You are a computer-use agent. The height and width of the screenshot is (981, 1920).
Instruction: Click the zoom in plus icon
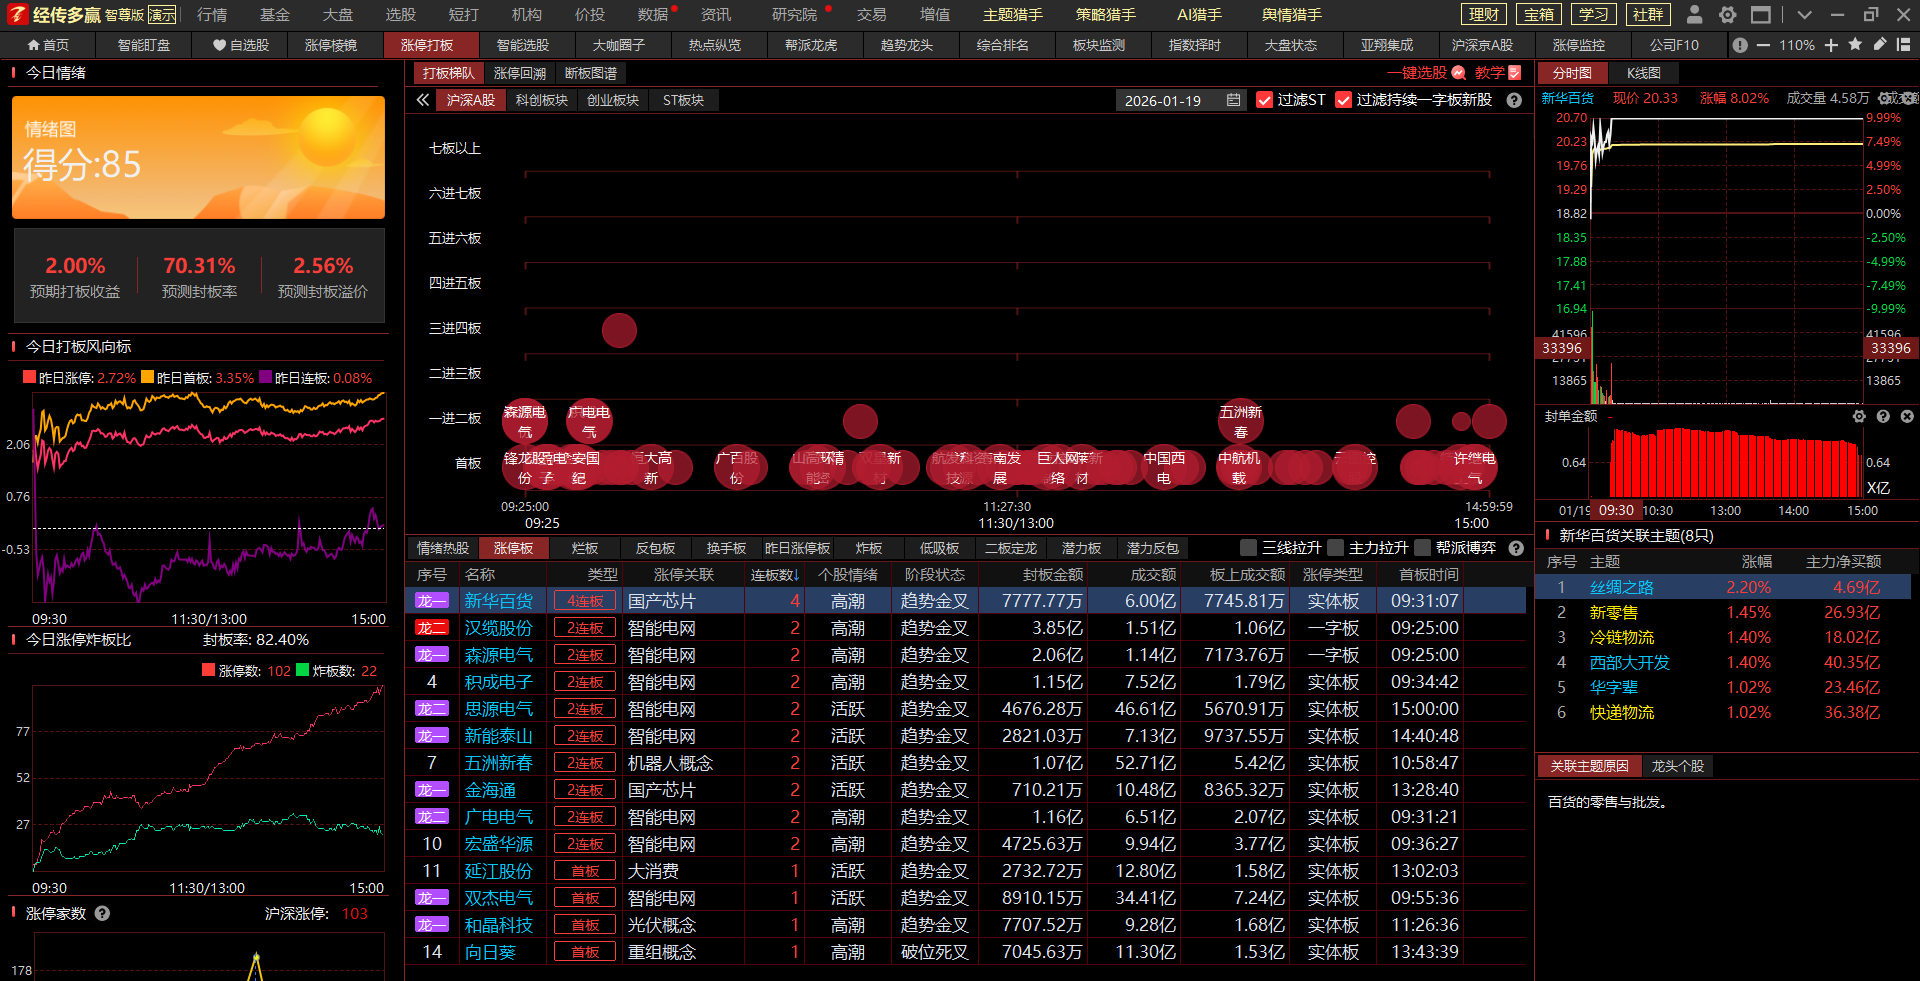tap(1831, 45)
